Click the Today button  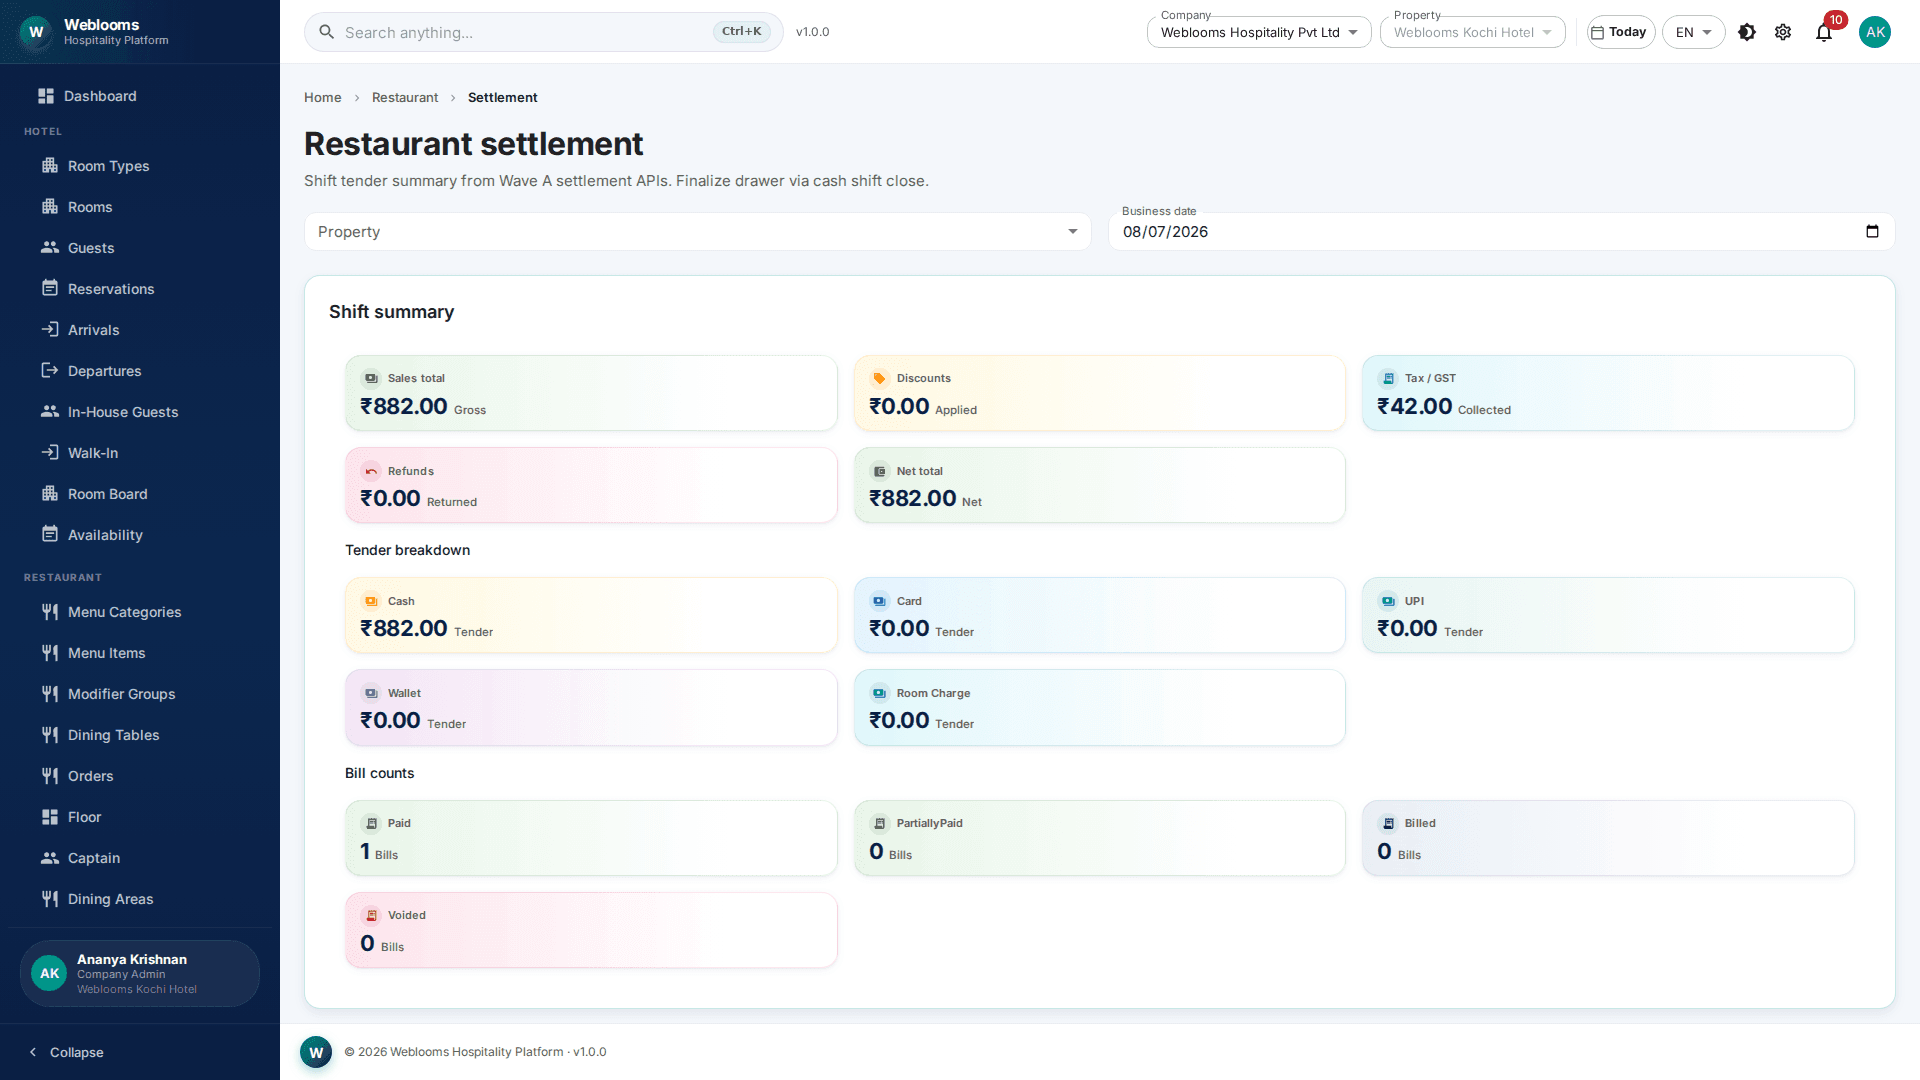pyautogui.click(x=1621, y=32)
